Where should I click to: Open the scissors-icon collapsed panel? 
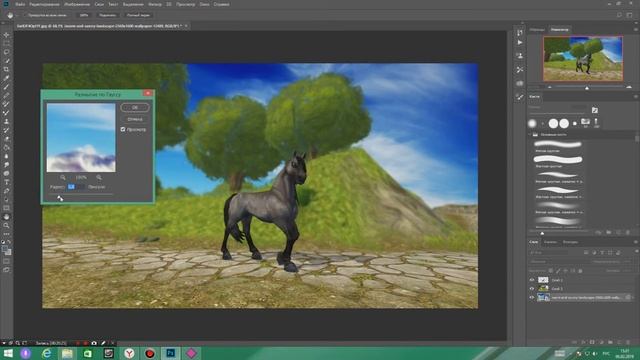(x=520, y=70)
